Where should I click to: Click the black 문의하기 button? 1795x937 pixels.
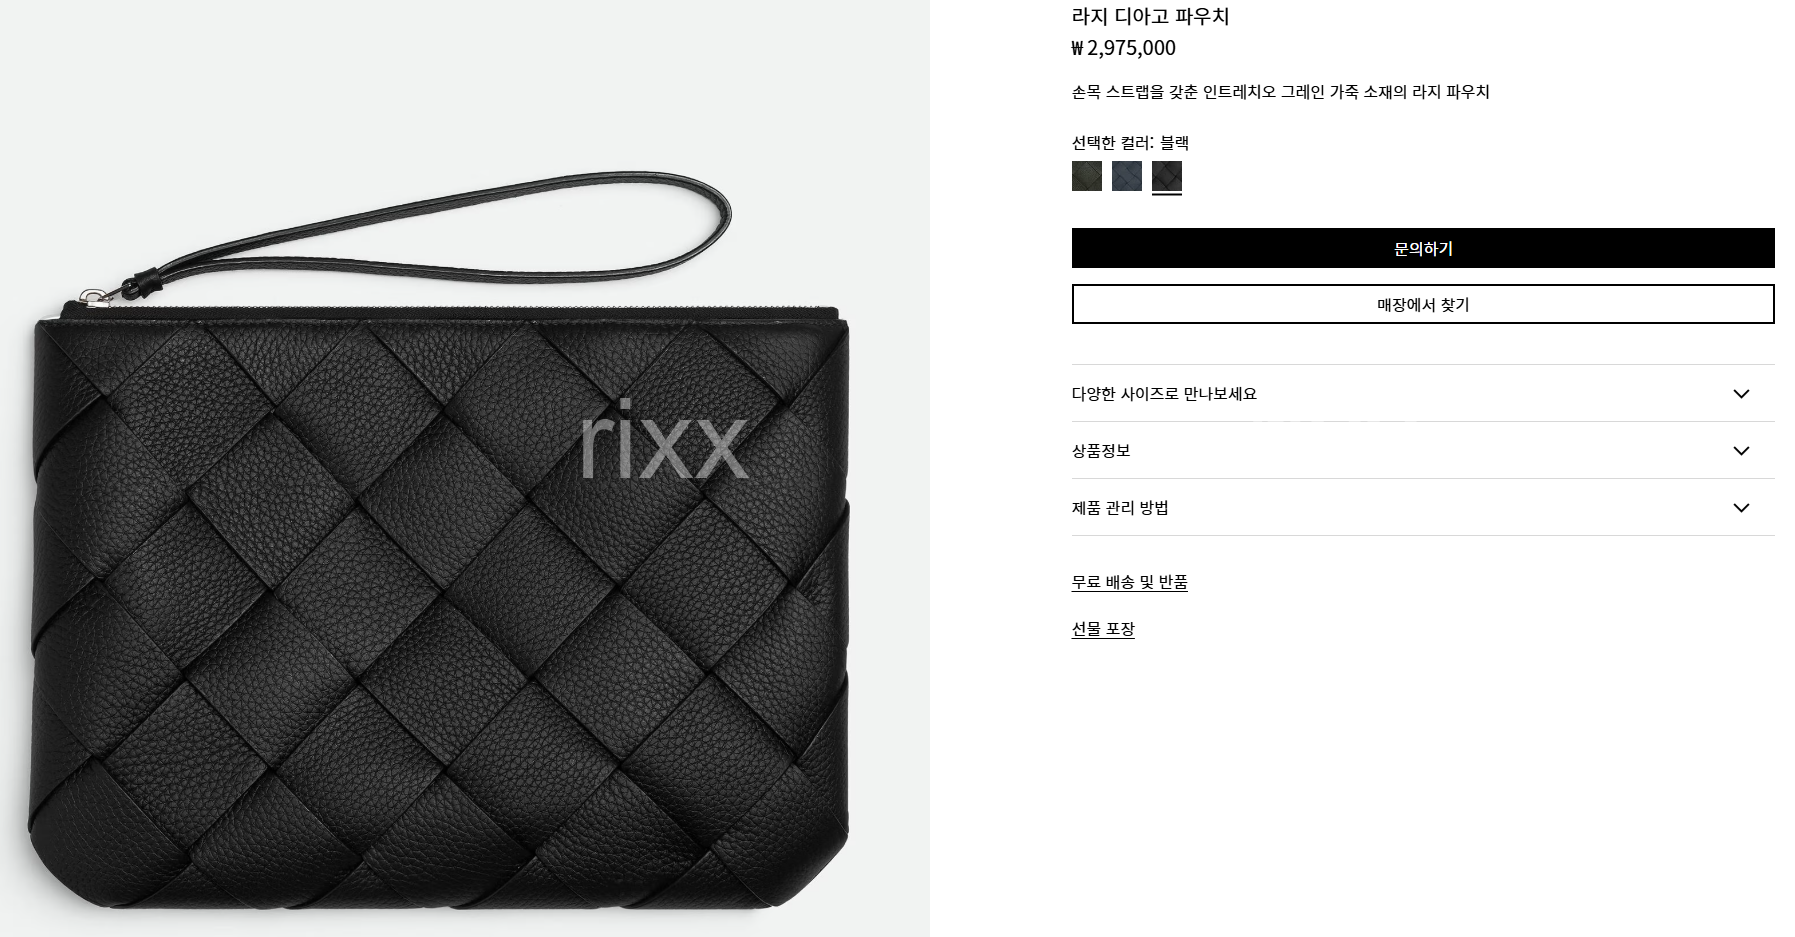pos(1423,248)
